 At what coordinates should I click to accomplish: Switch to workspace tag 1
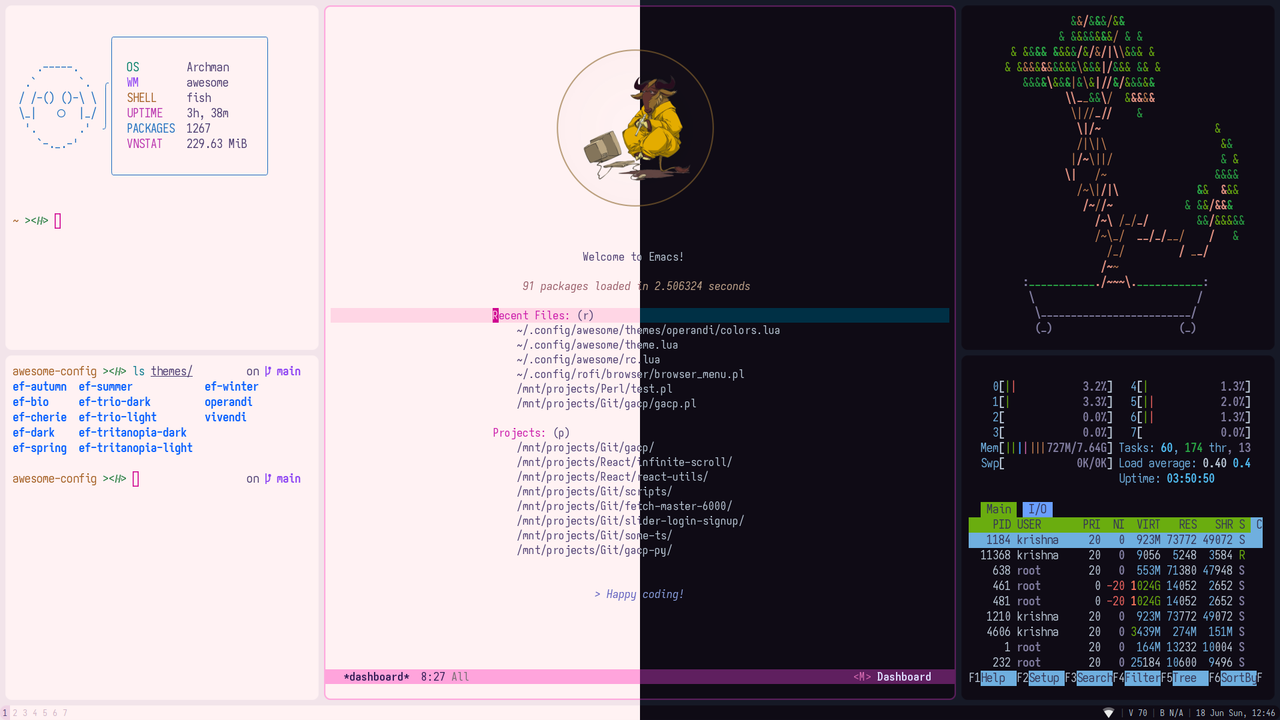pos(4,713)
